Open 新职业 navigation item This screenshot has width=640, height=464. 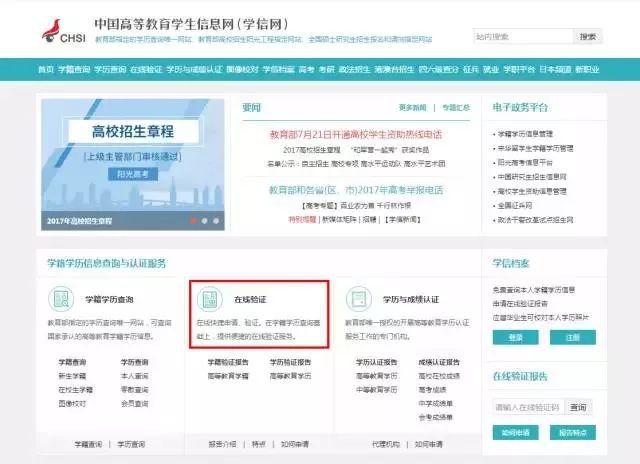tap(587, 69)
